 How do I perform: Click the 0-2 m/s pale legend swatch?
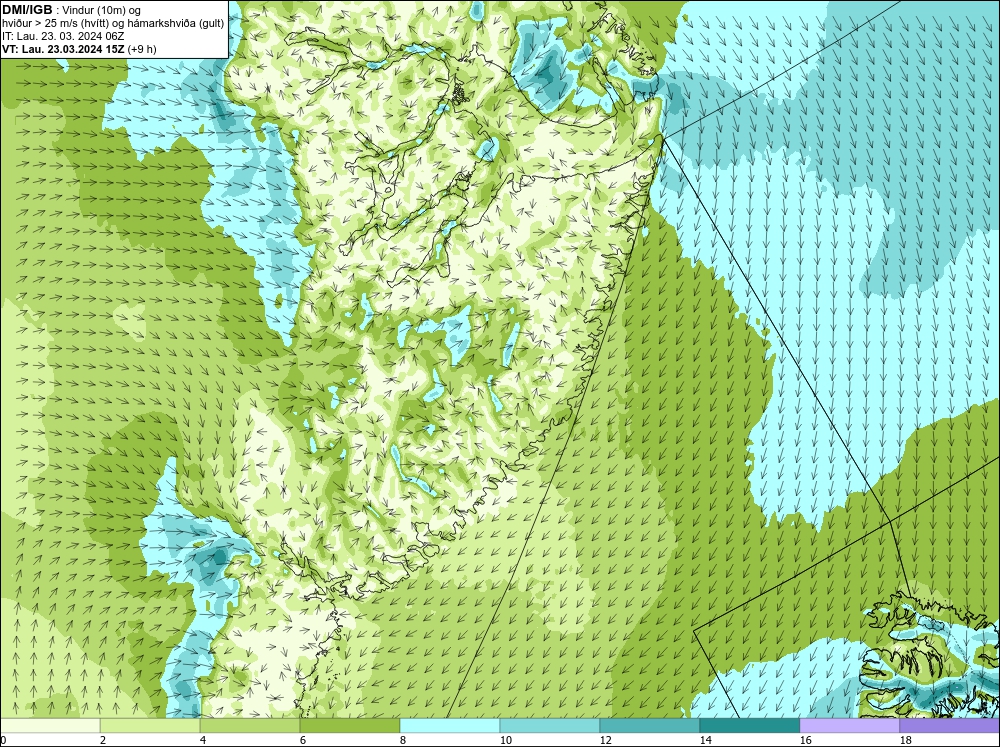click(x=50, y=726)
